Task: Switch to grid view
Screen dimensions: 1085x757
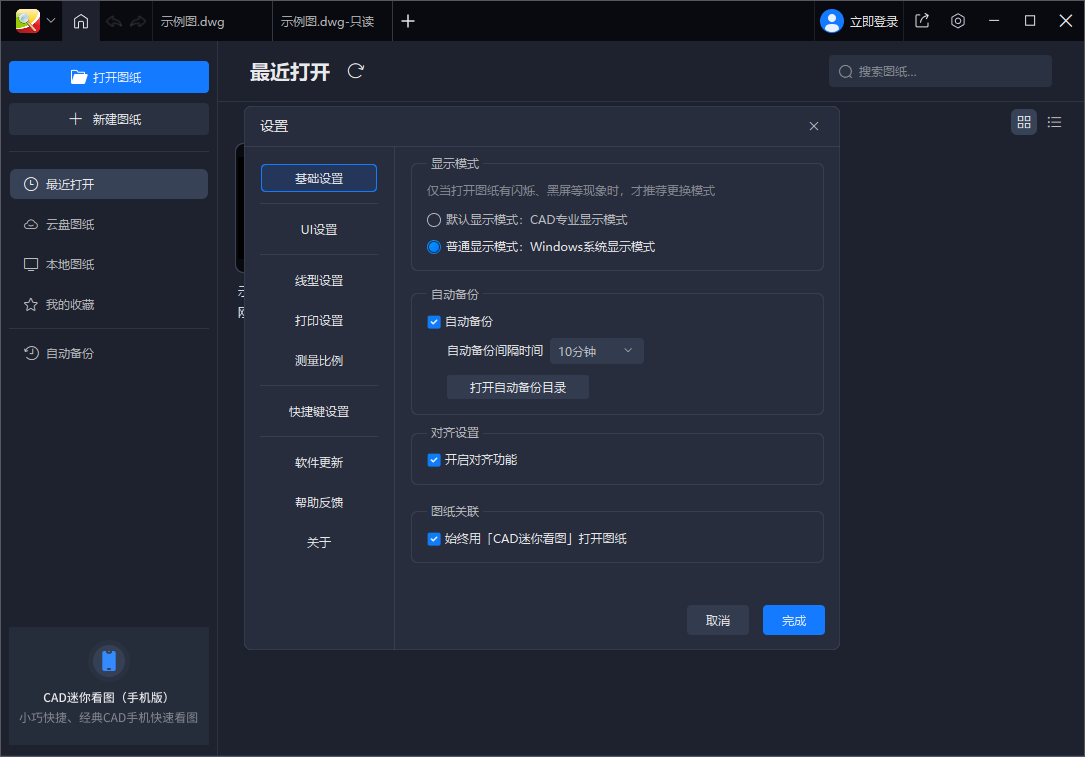Action: [x=1023, y=121]
